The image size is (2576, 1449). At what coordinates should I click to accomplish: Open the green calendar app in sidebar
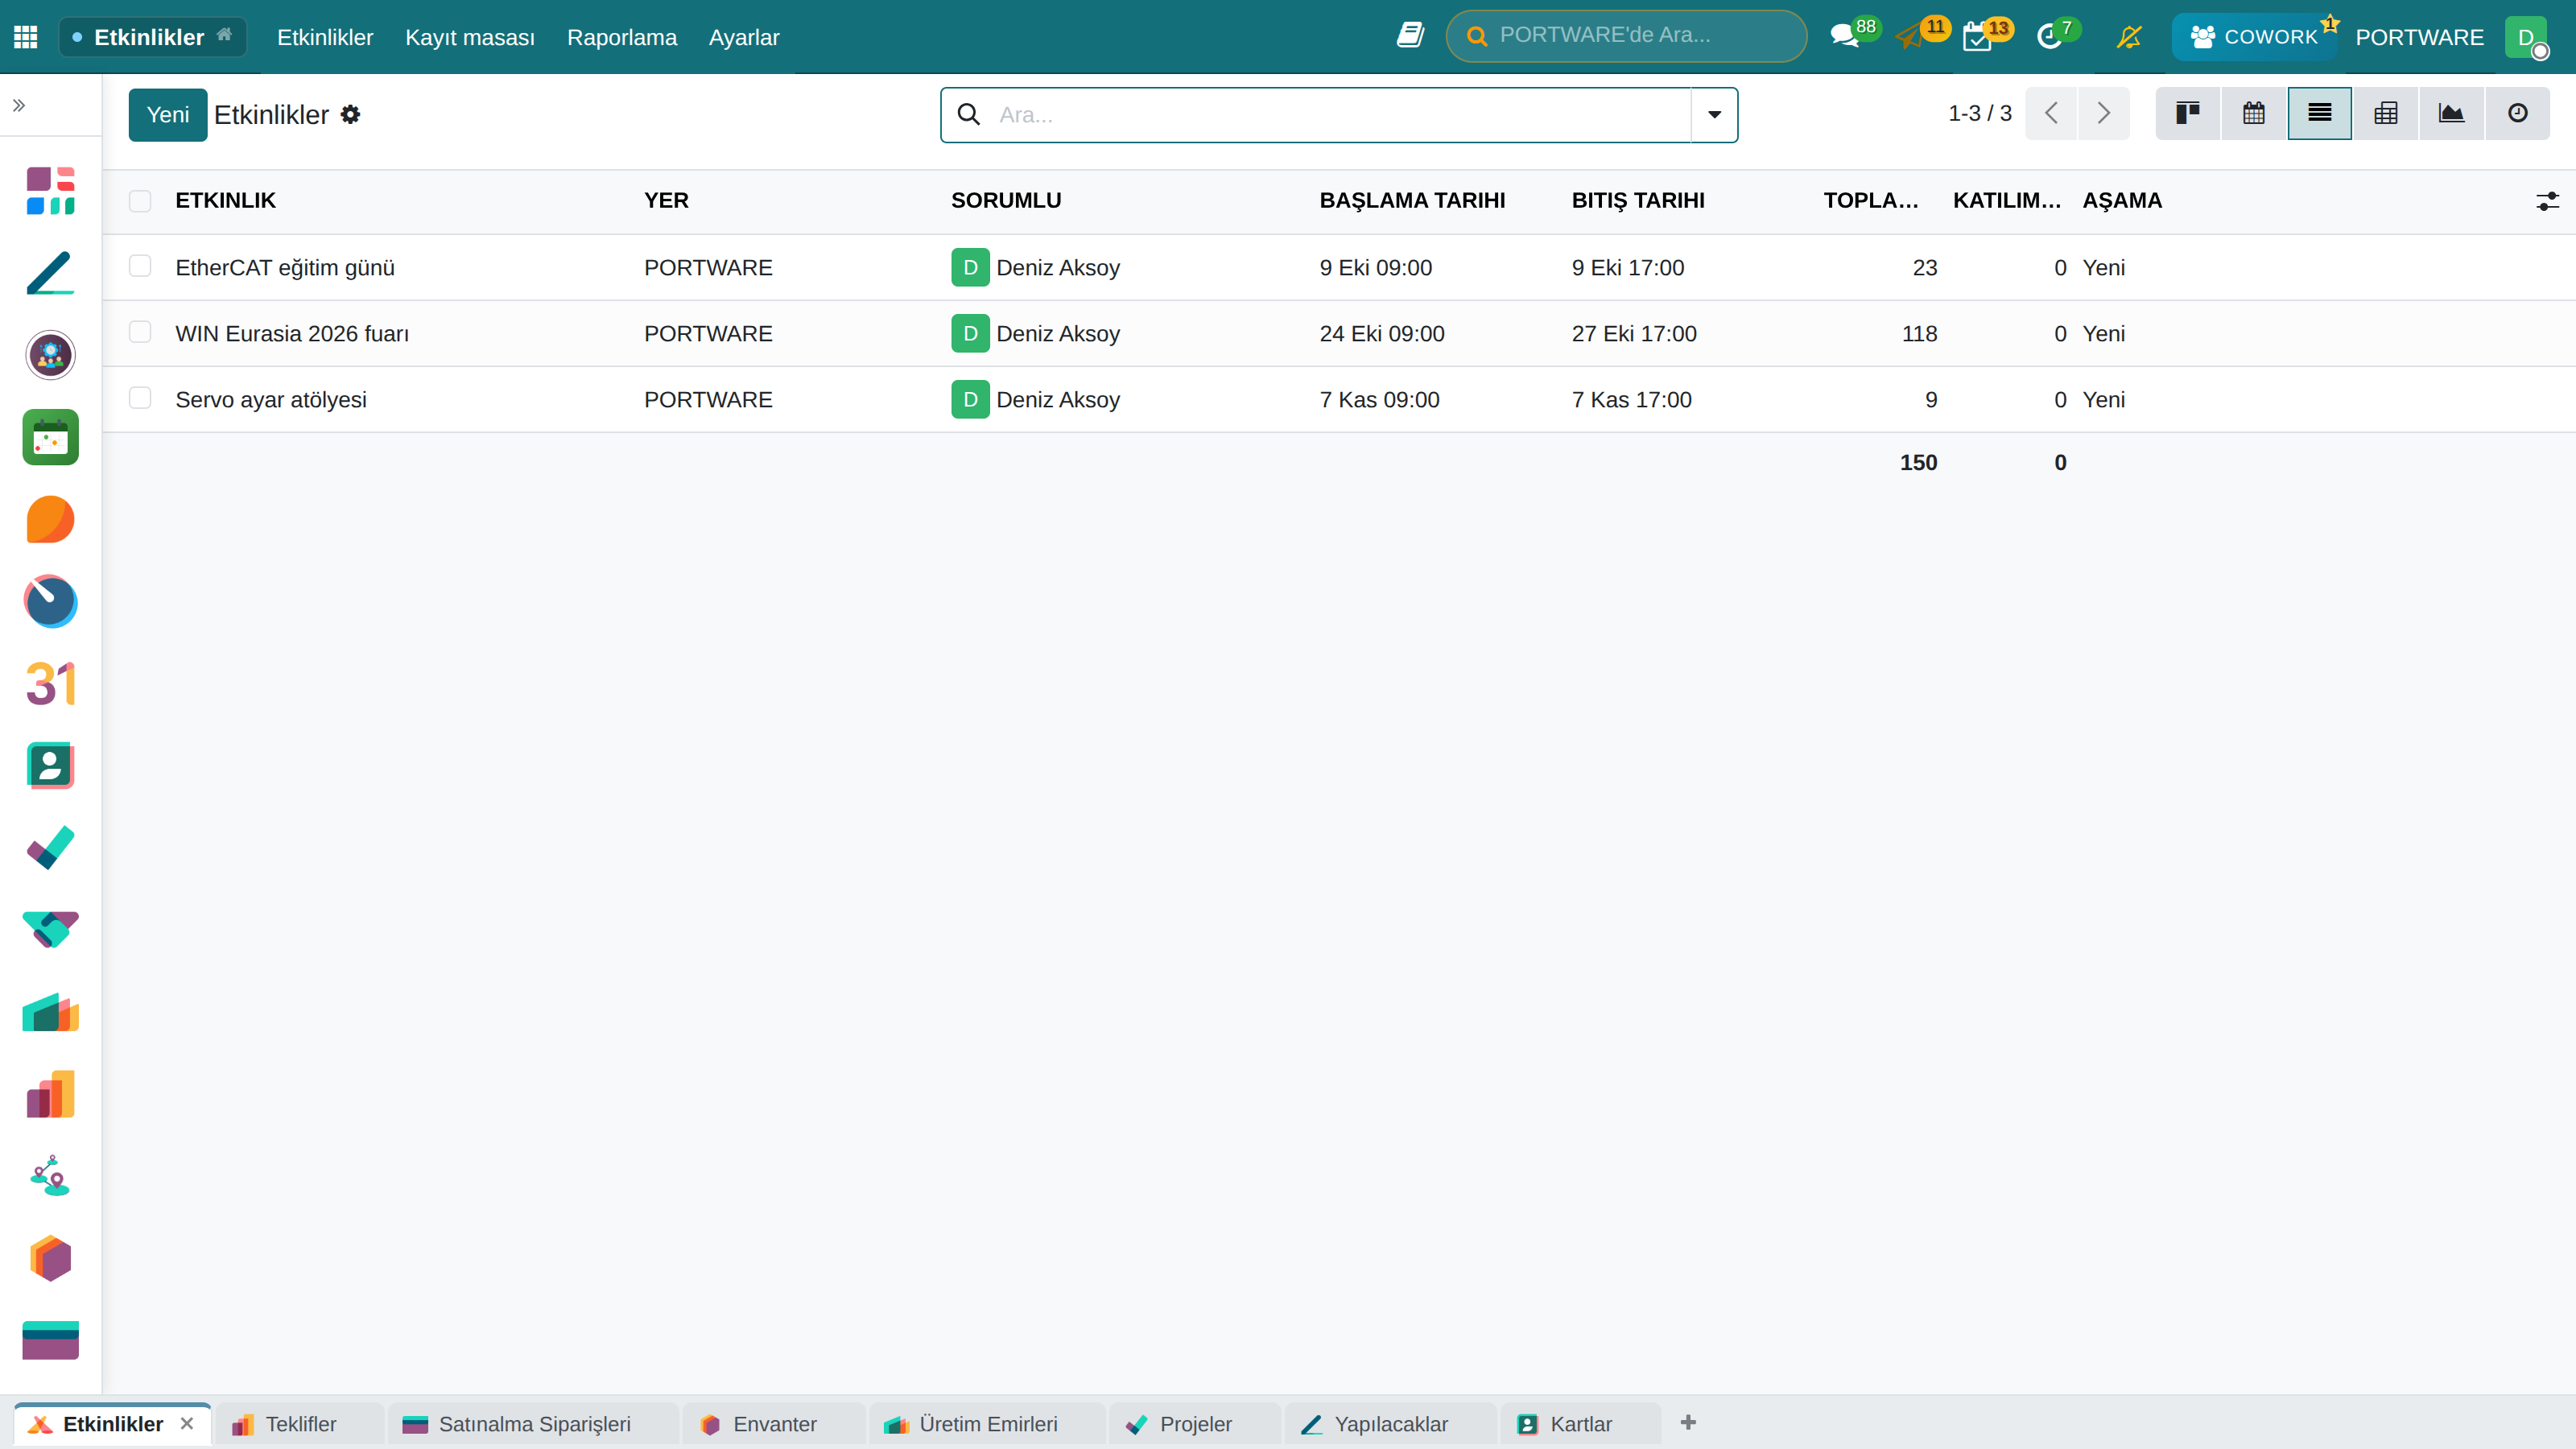coord(50,437)
